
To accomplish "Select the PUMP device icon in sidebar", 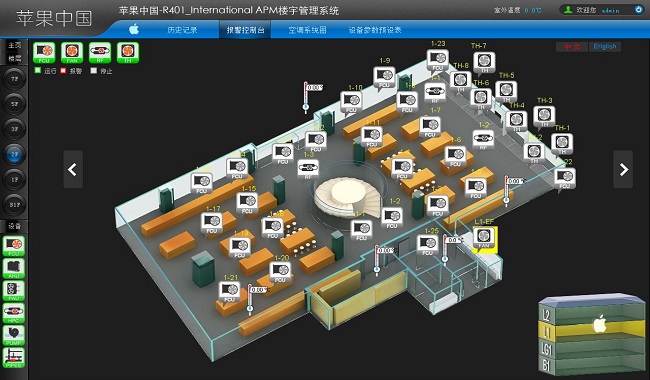I will click(x=14, y=335).
